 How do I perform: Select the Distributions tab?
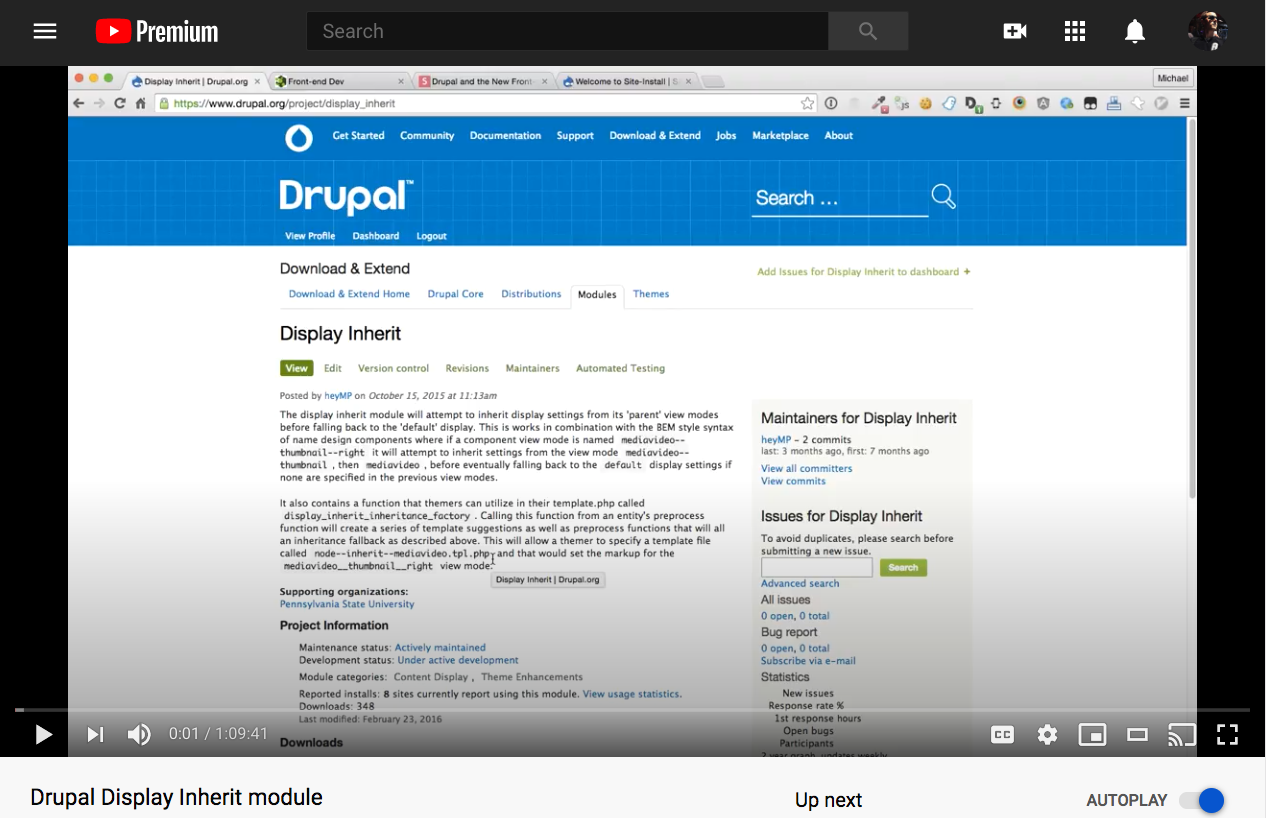click(x=531, y=294)
